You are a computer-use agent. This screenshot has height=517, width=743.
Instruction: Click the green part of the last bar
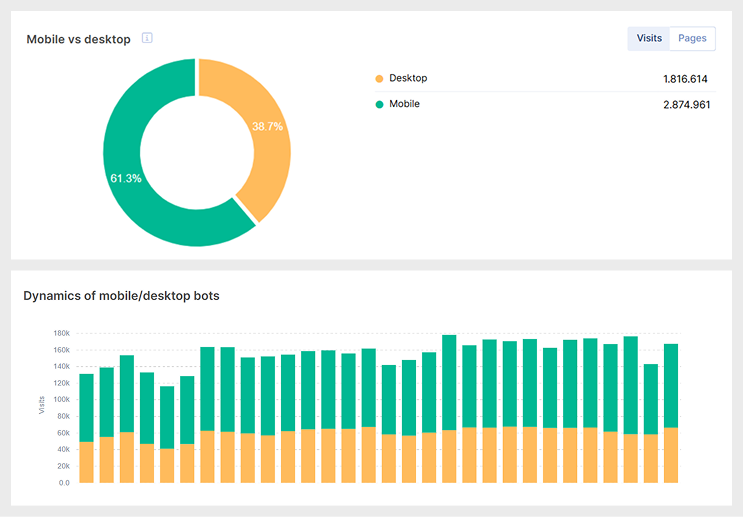click(671, 385)
